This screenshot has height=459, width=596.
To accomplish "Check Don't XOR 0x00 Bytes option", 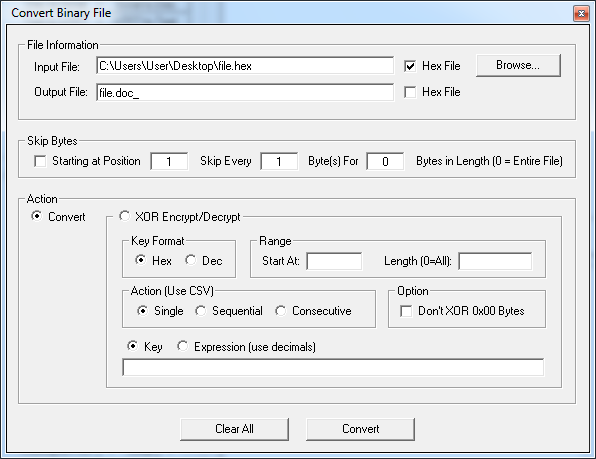I will coord(406,311).
